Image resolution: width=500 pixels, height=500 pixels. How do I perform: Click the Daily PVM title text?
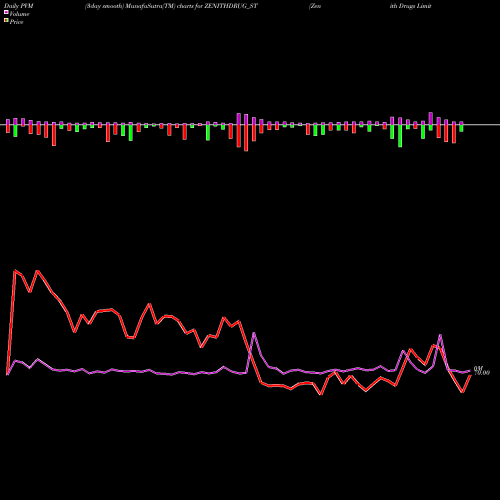(x=19, y=6)
